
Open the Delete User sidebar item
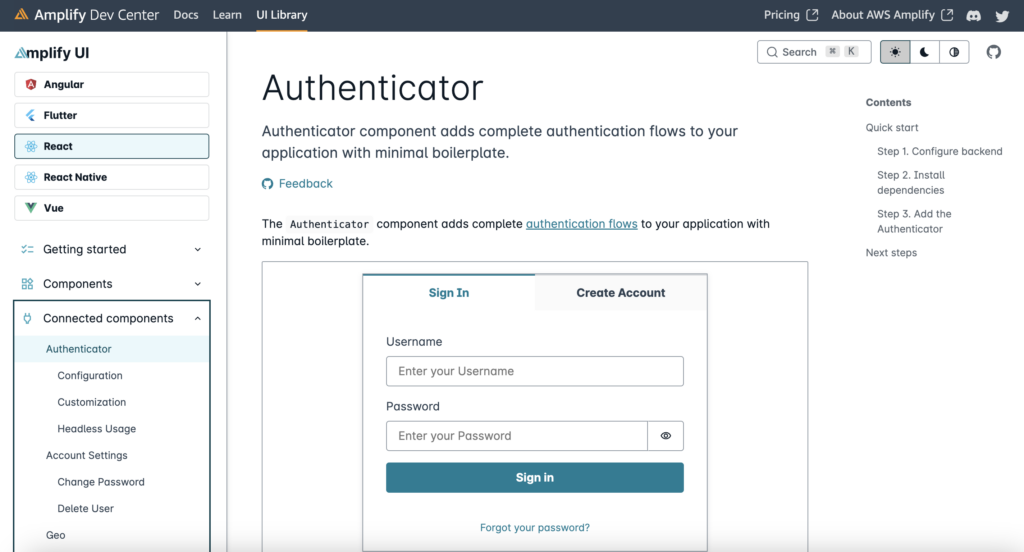pyautogui.click(x=86, y=508)
